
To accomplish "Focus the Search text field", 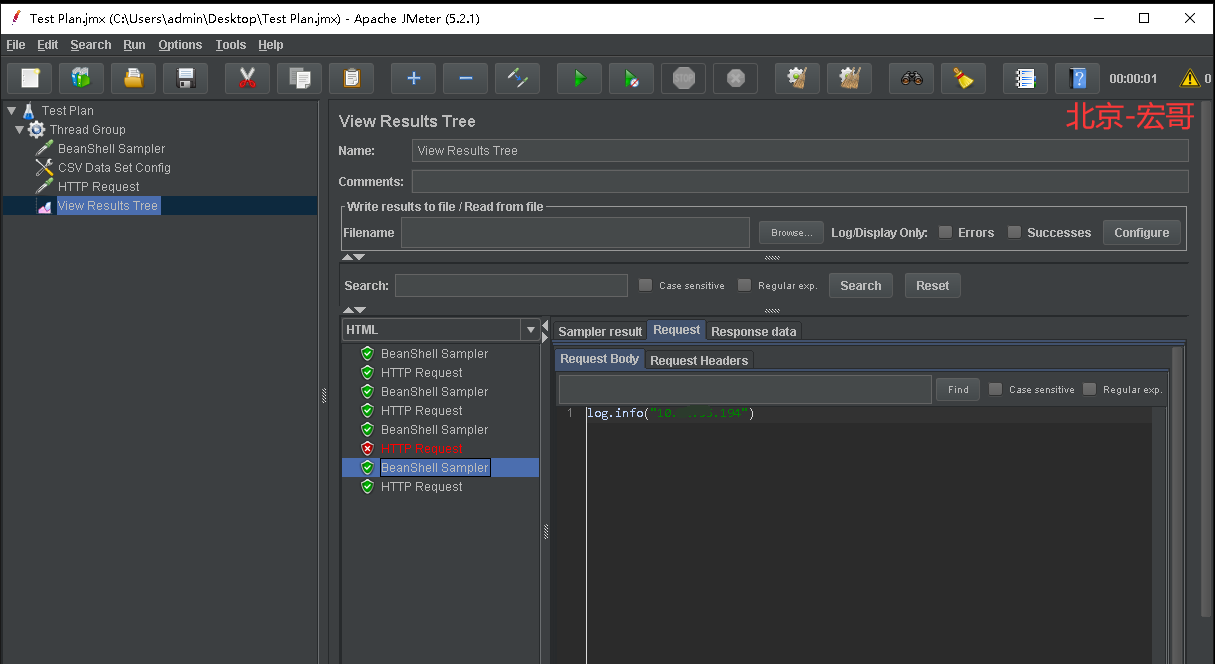I will click(x=511, y=286).
